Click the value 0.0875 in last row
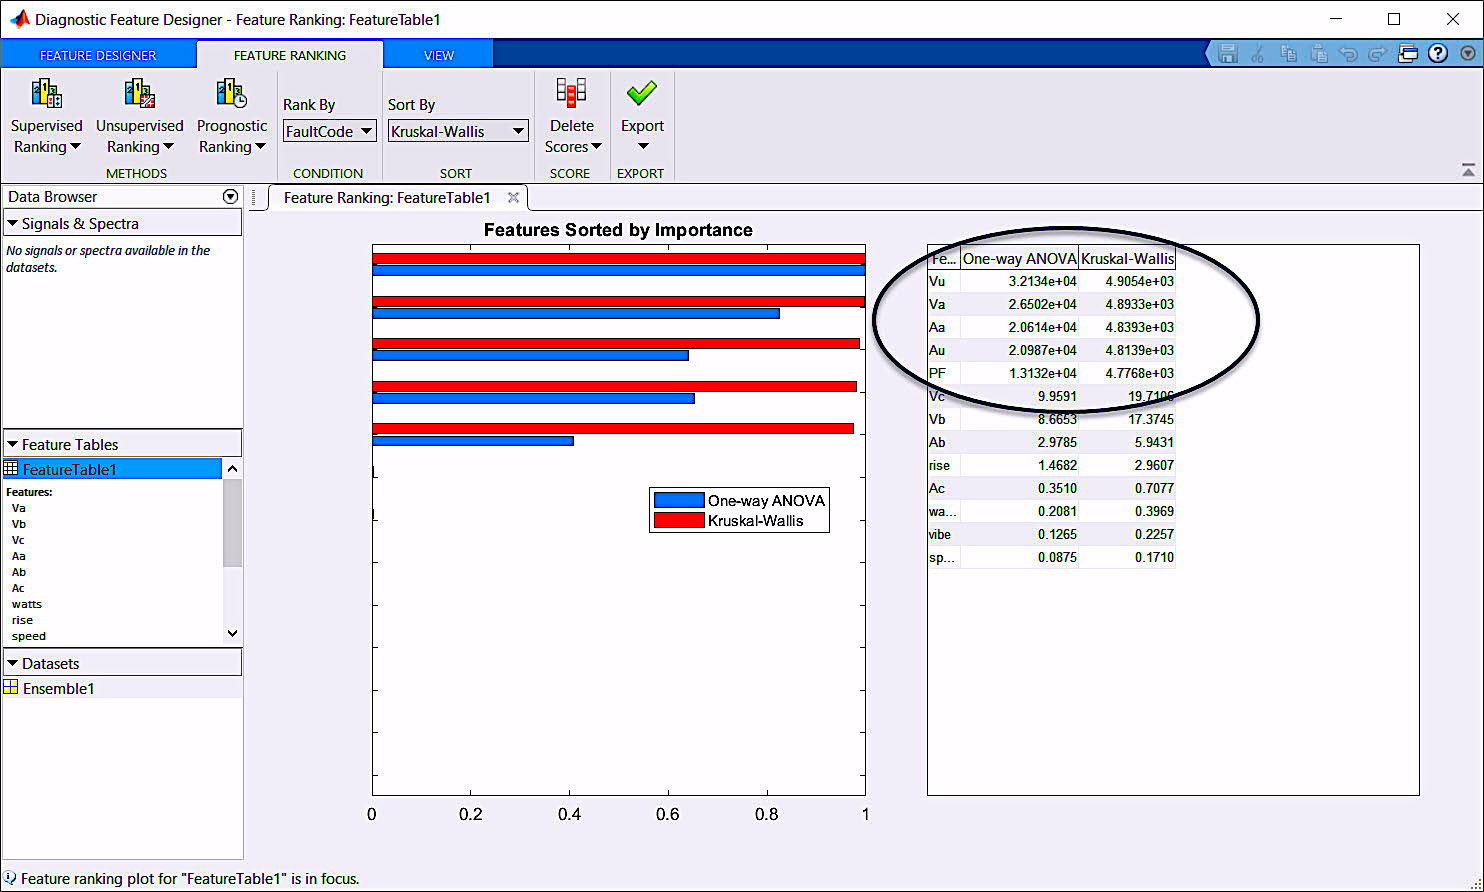The width and height of the screenshot is (1484, 892). [1057, 557]
